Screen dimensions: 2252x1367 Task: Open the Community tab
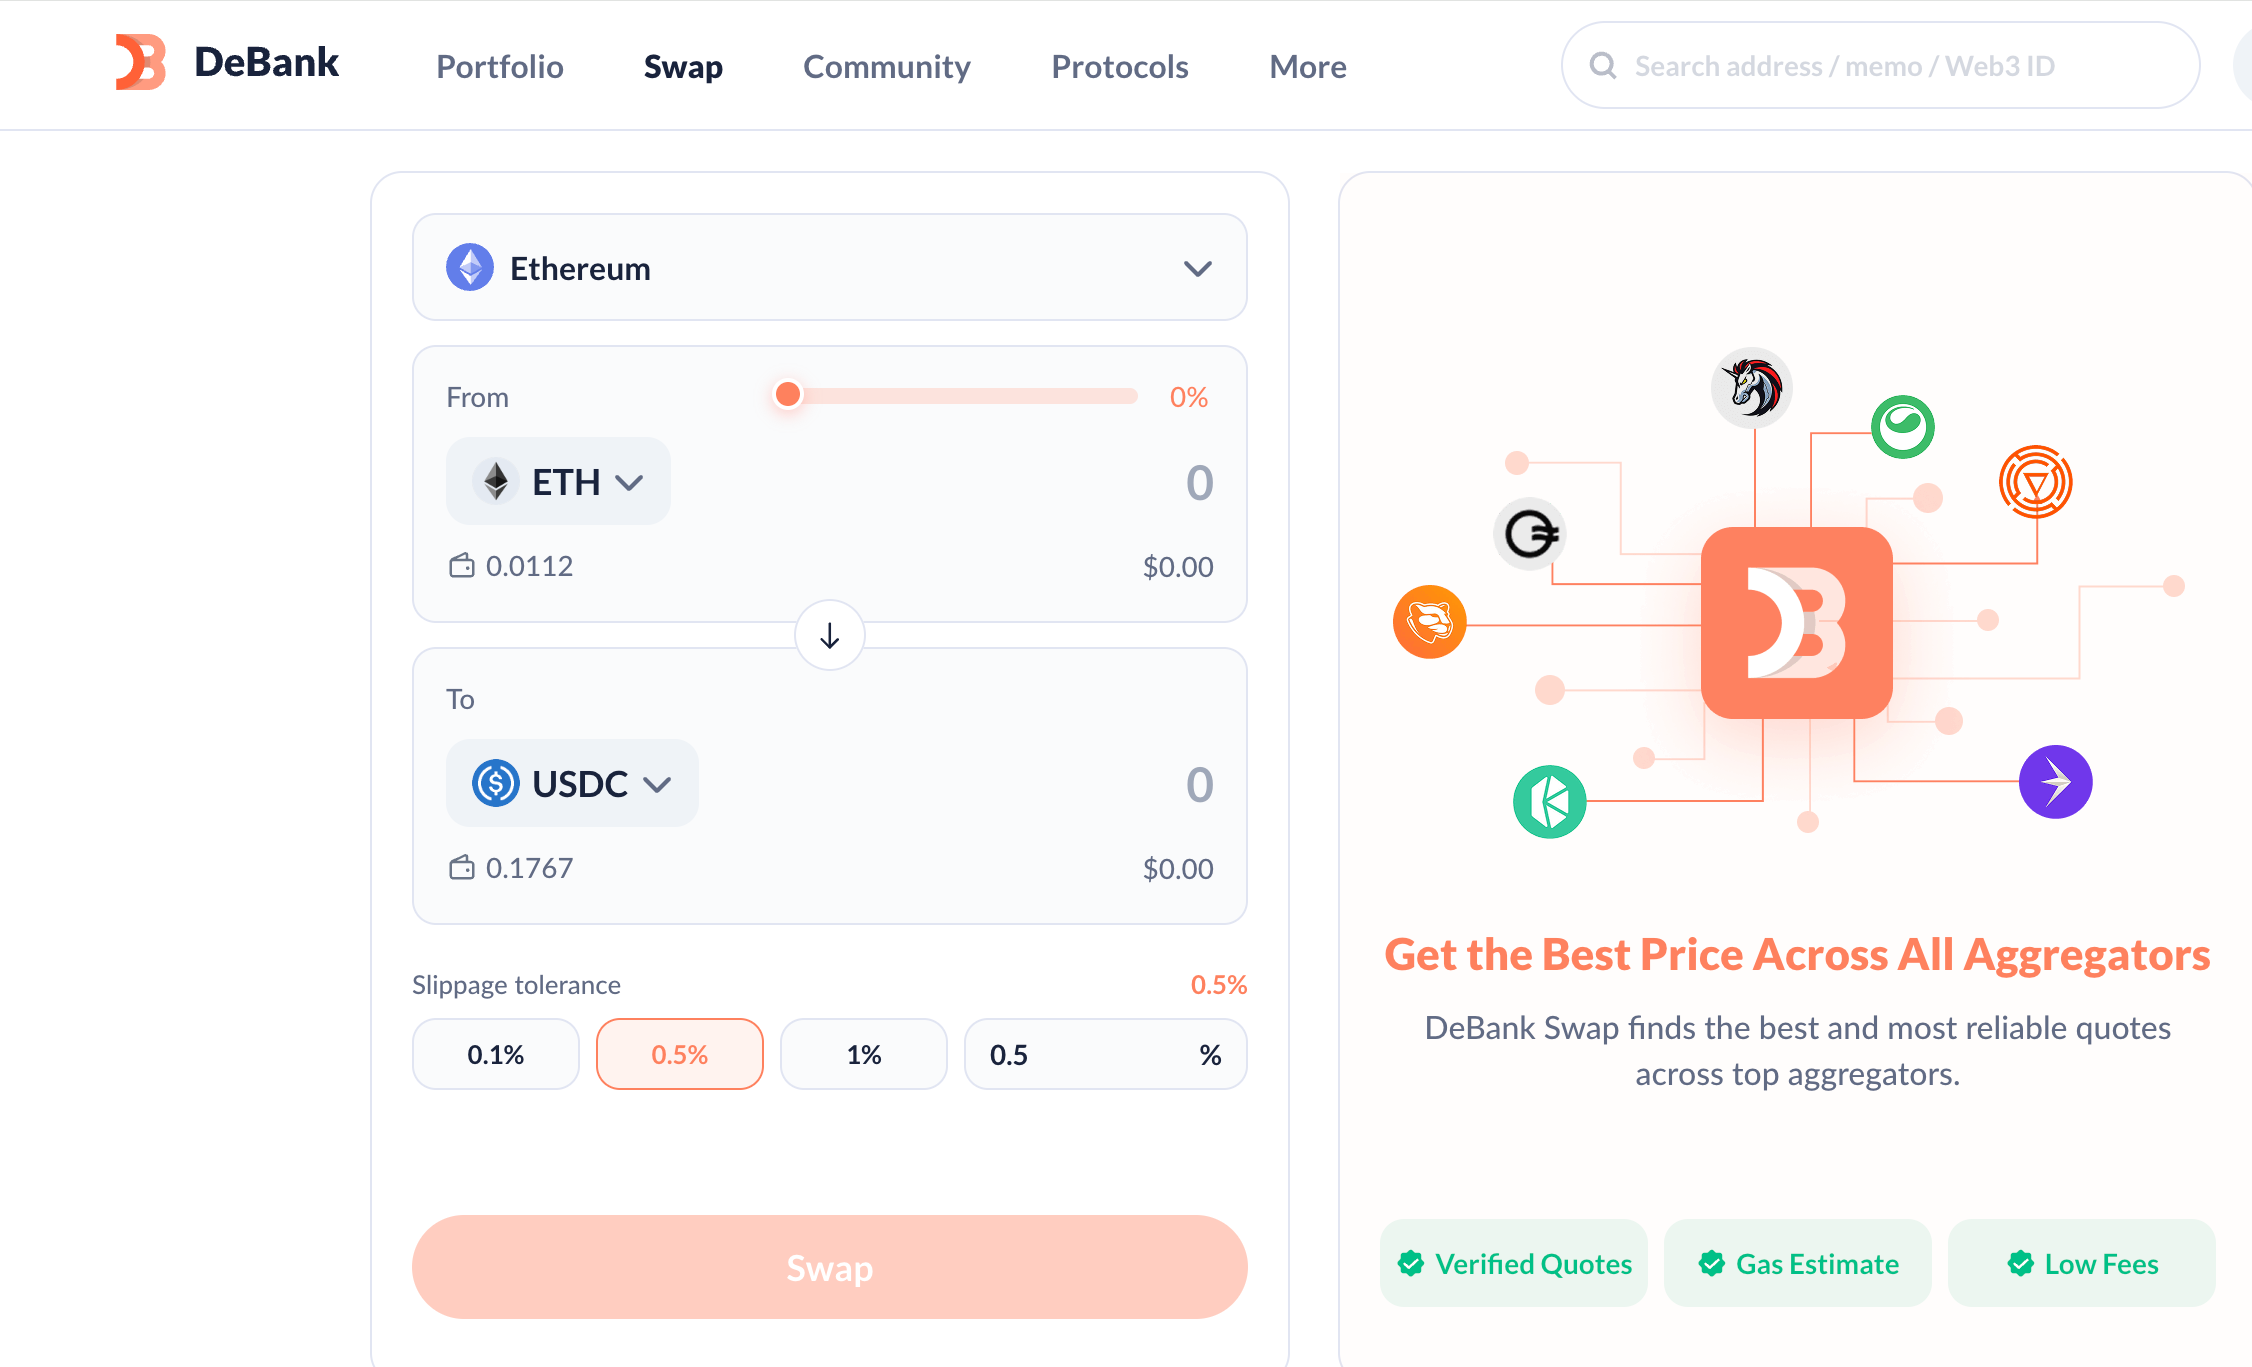point(886,66)
